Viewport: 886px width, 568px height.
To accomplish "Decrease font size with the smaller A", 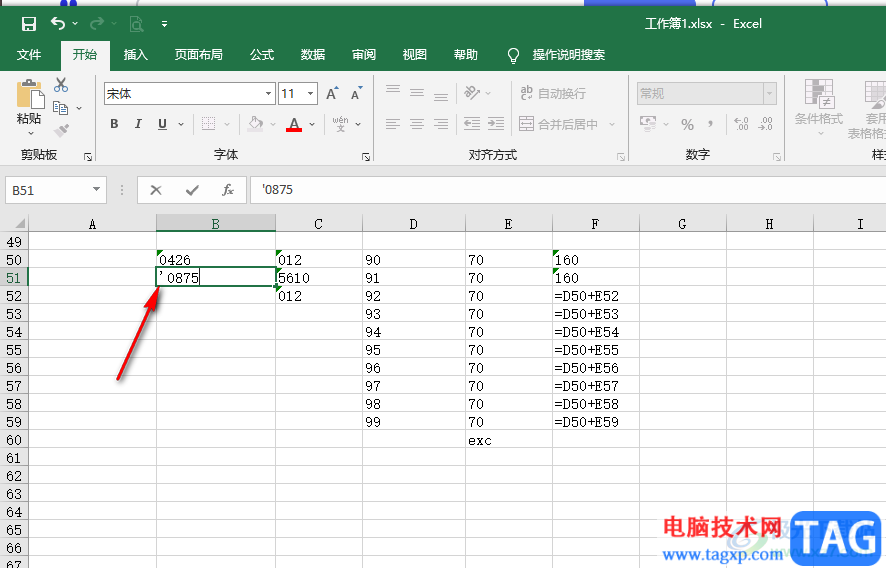I will click(x=356, y=94).
